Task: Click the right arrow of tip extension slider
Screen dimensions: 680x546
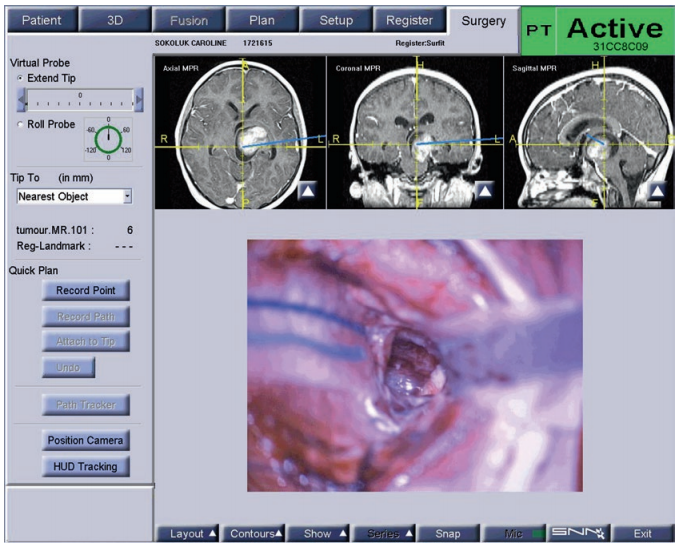Action: 139,99
